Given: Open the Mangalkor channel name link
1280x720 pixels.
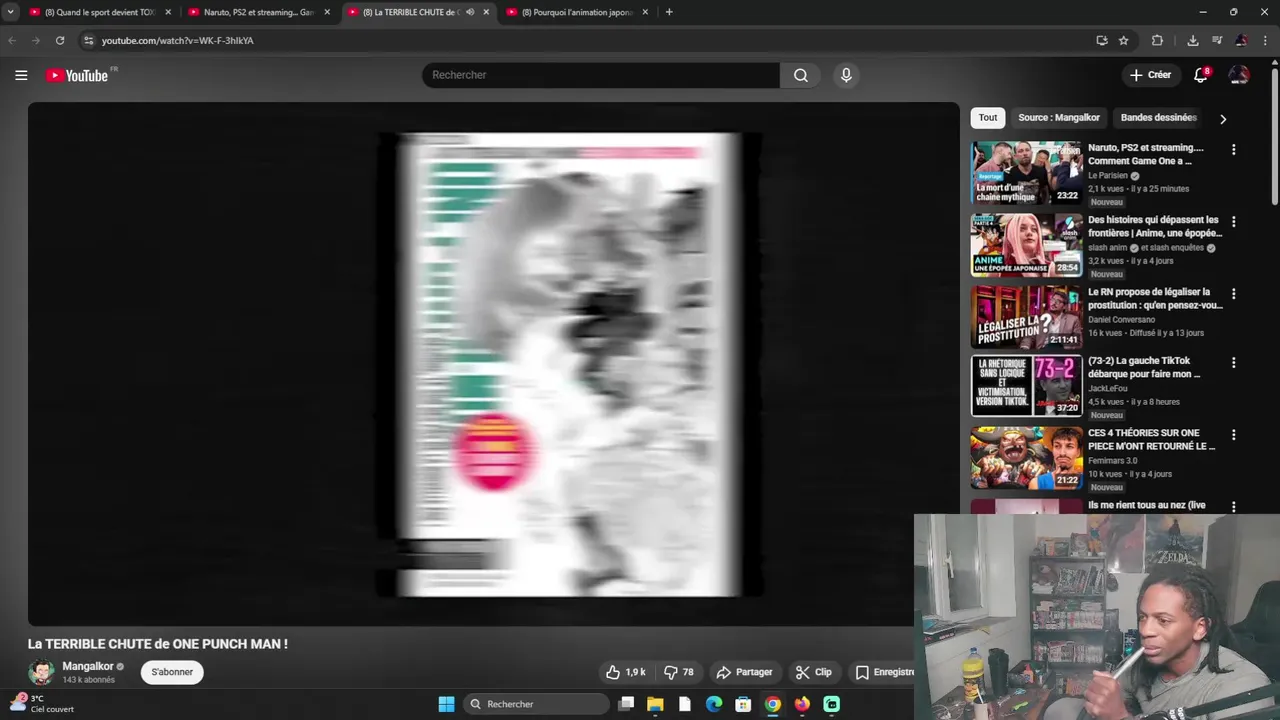Looking at the screenshot, I should (88, 666).
